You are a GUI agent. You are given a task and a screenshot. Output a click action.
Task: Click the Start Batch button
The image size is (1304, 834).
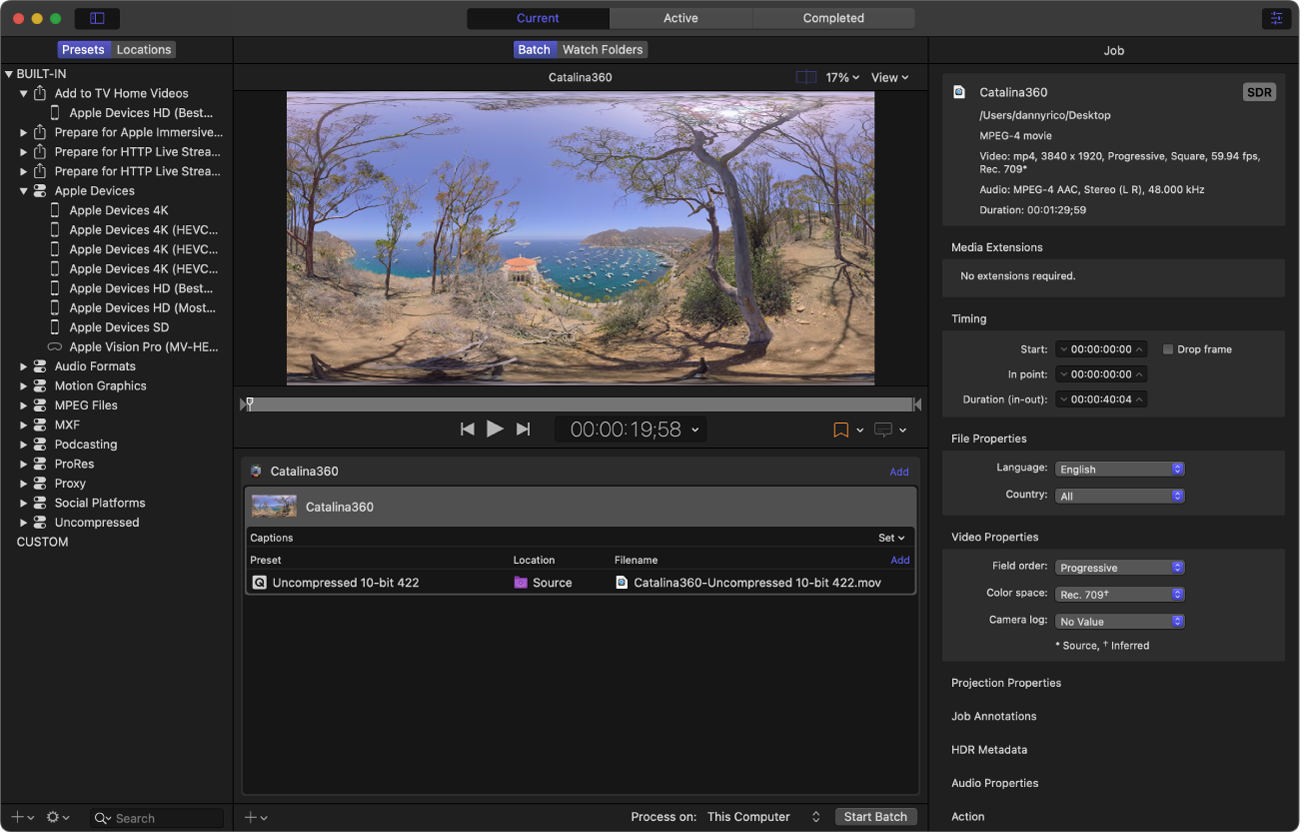click(x=875, y=816)
